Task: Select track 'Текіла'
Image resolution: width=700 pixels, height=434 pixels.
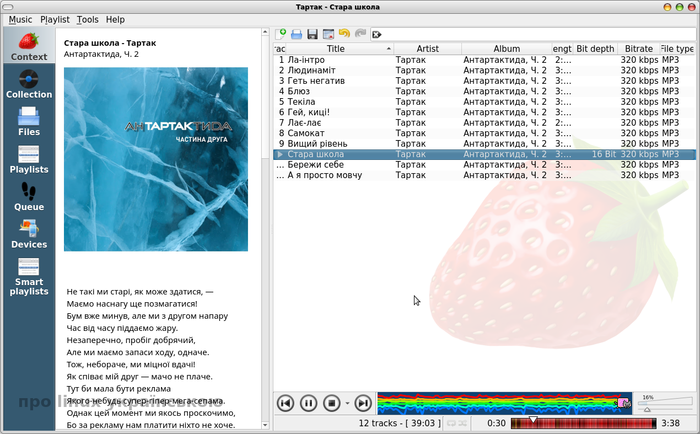Action: click(x=484, y=102)
